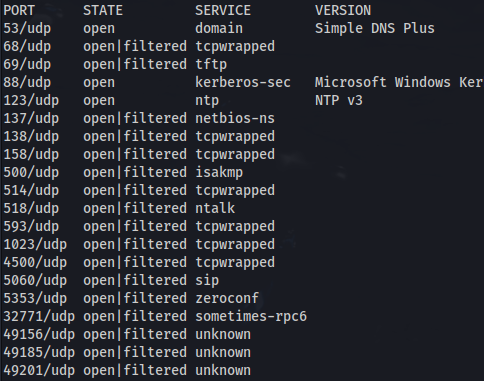484x381 pixels.
Task: Click the SERVICE column header
Action: click(x=223, y=10)
